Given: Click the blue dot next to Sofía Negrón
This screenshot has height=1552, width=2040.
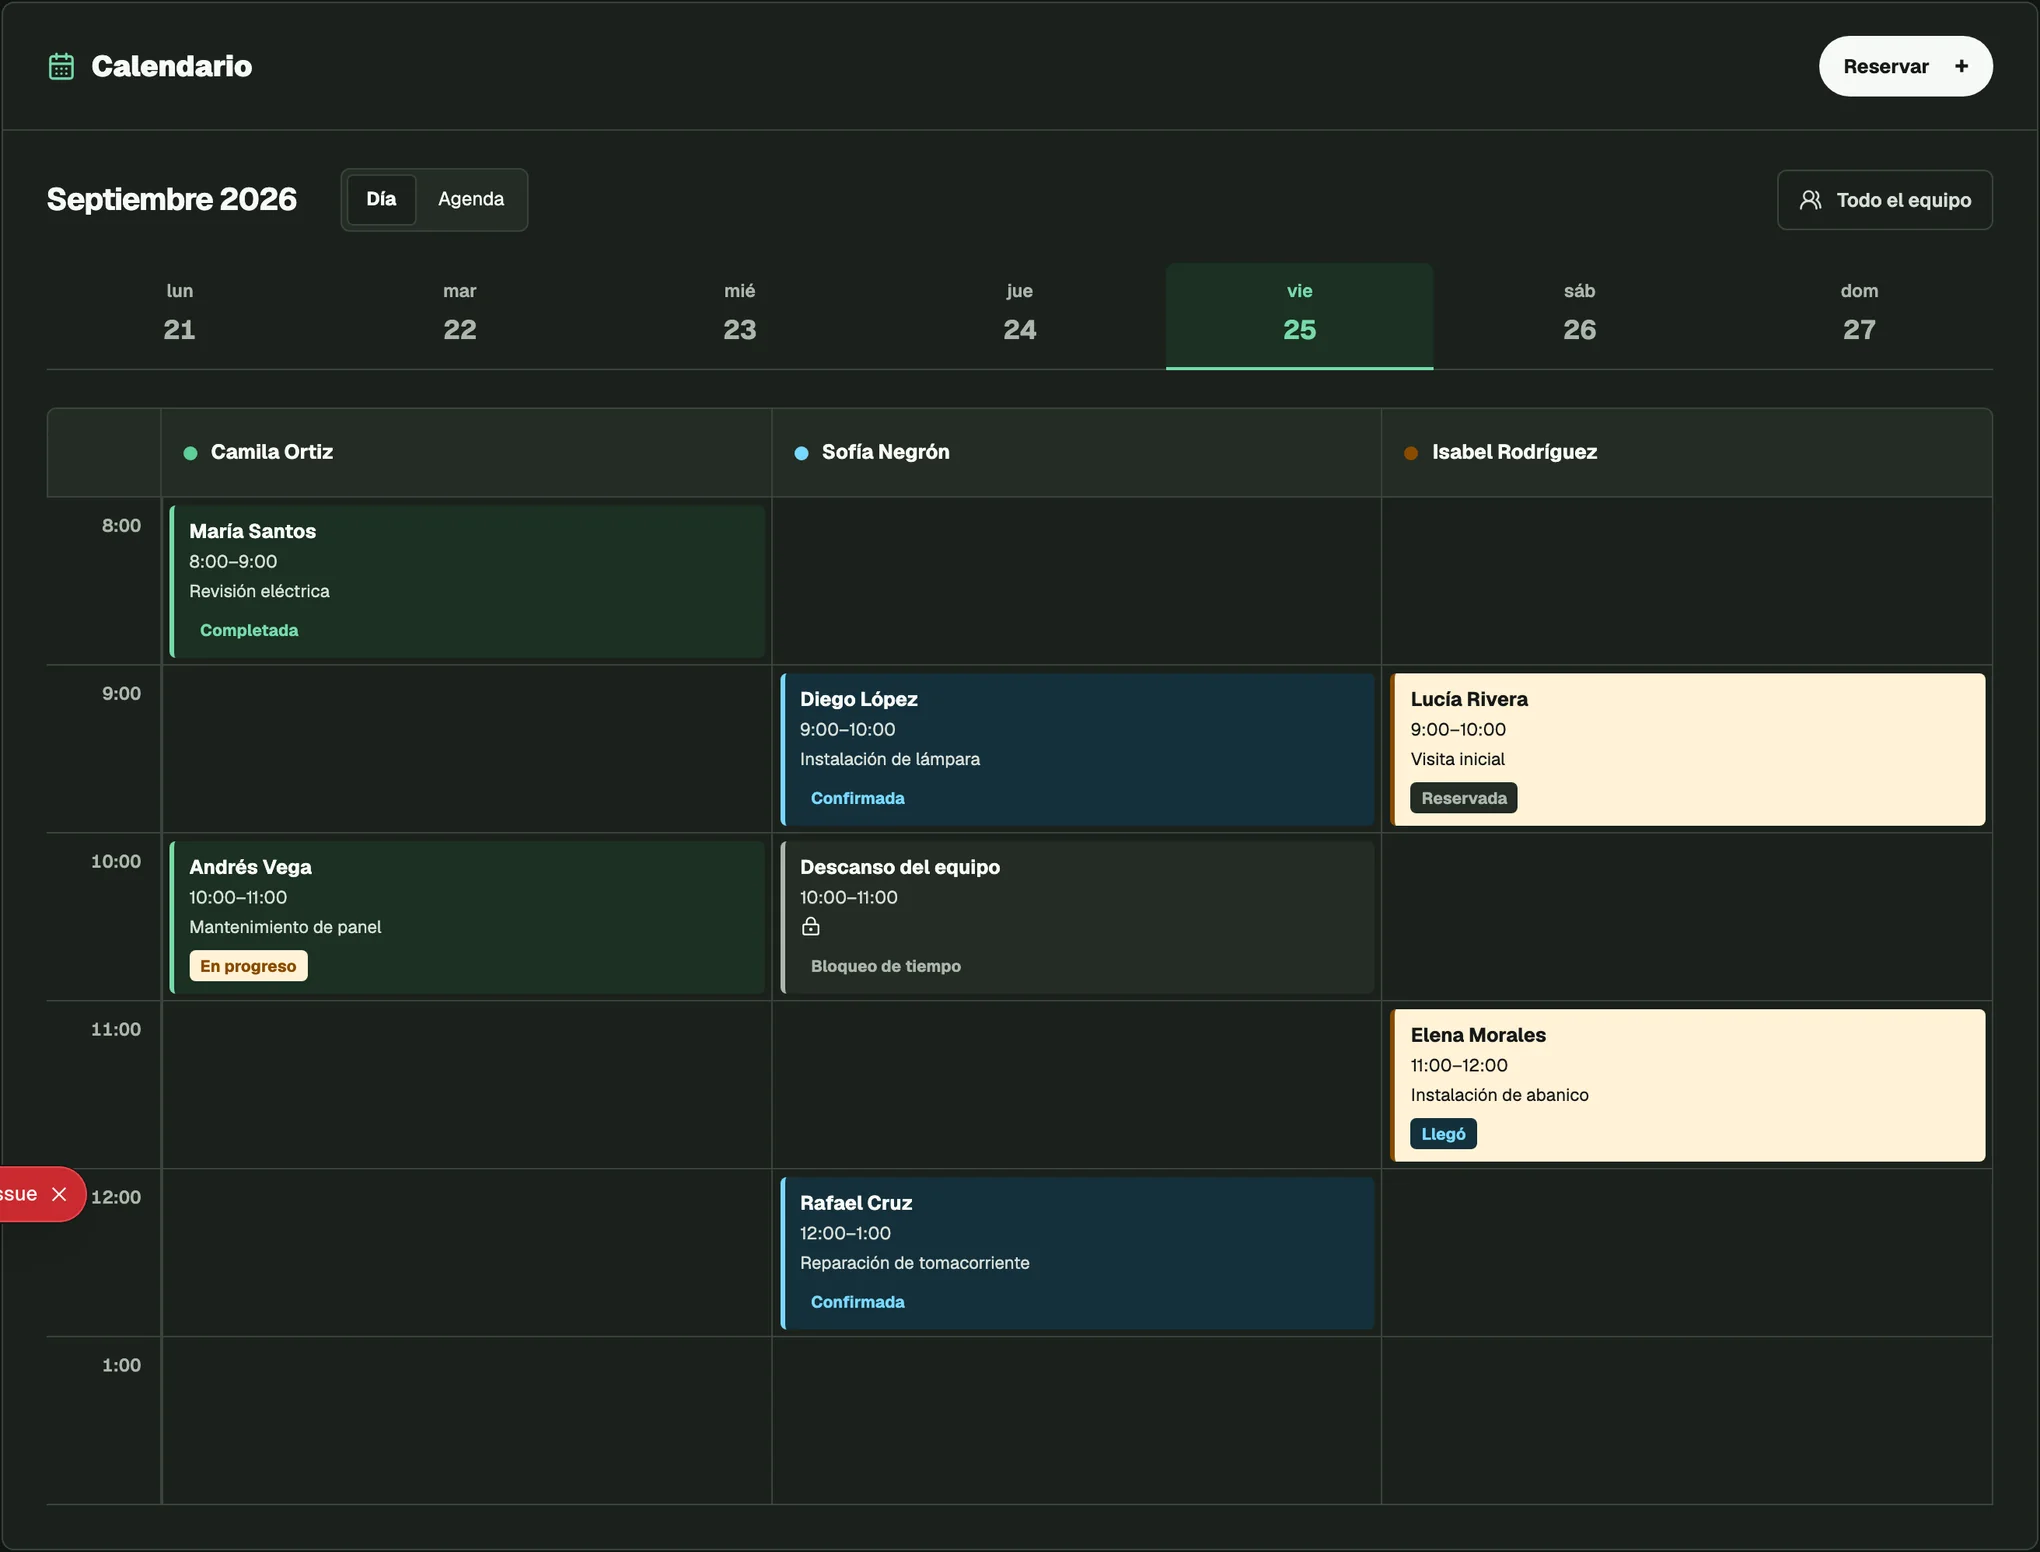Looking at the screenshot, I should click(x=801, y=453).
